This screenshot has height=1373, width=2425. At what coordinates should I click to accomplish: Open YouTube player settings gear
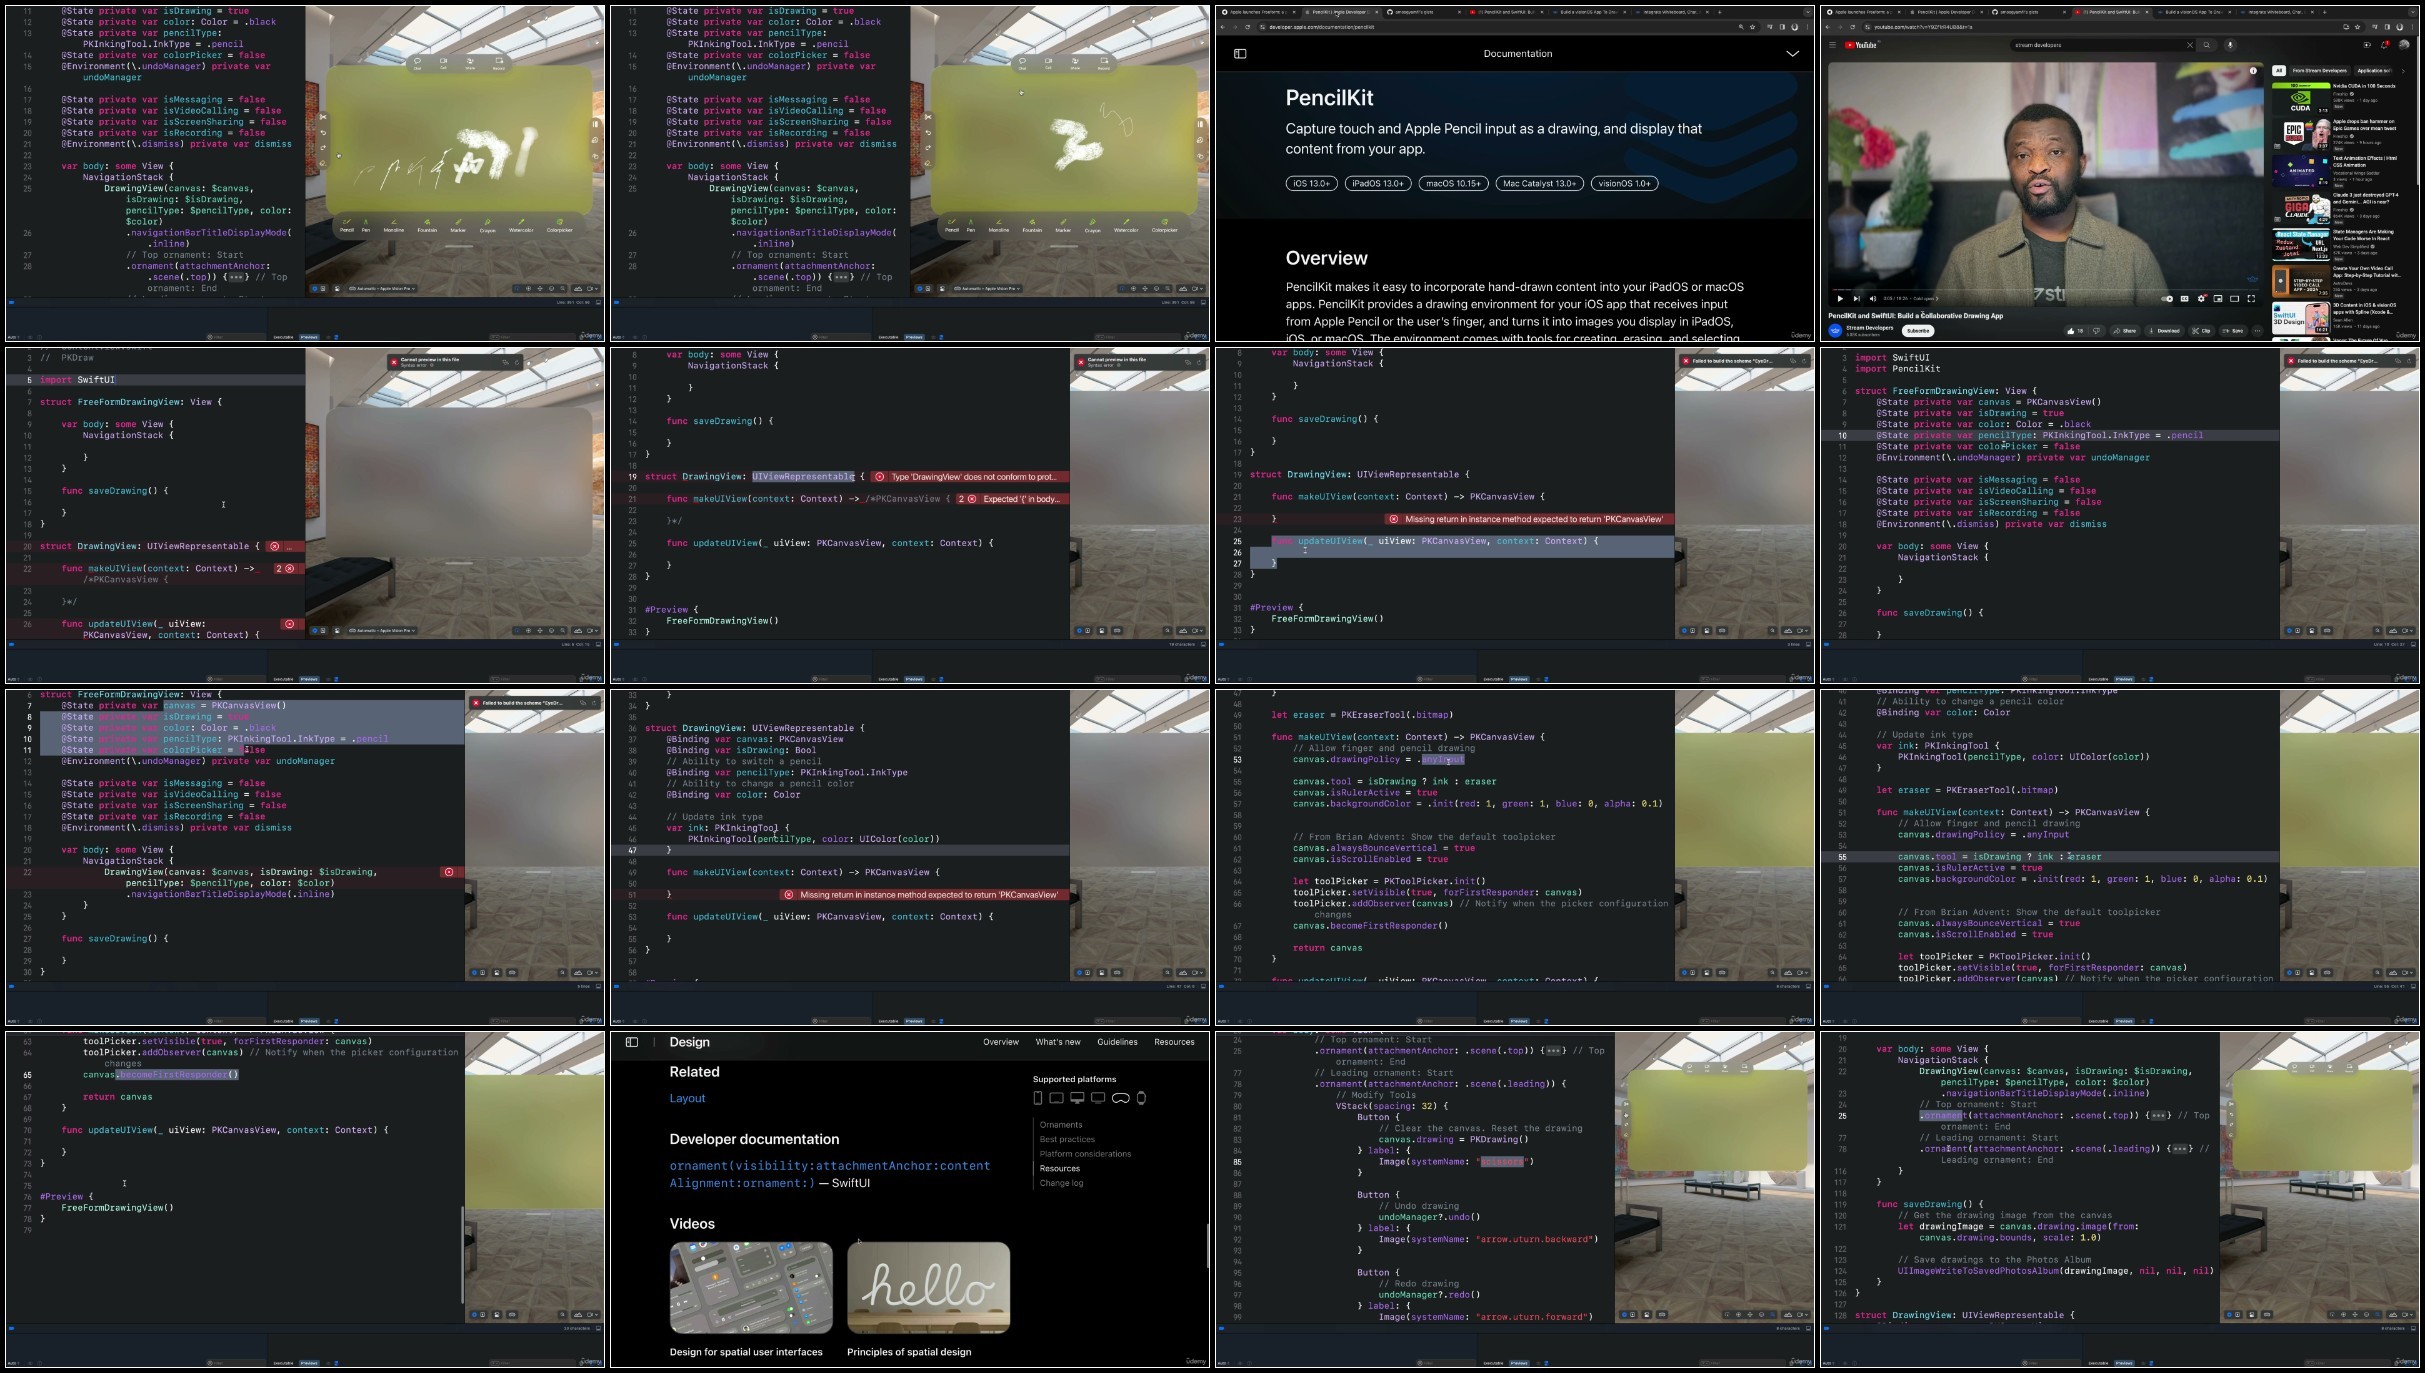click(x=2201, y=299)
